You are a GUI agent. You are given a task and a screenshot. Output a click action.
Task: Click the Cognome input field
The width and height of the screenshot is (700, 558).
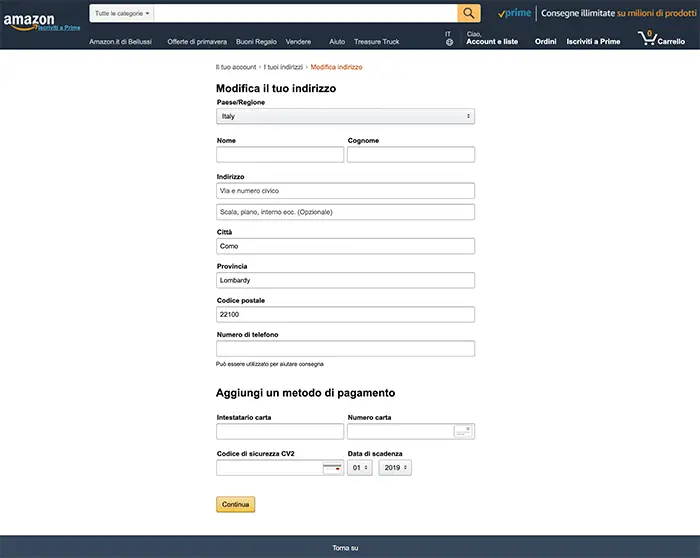[x=411, y=154]
